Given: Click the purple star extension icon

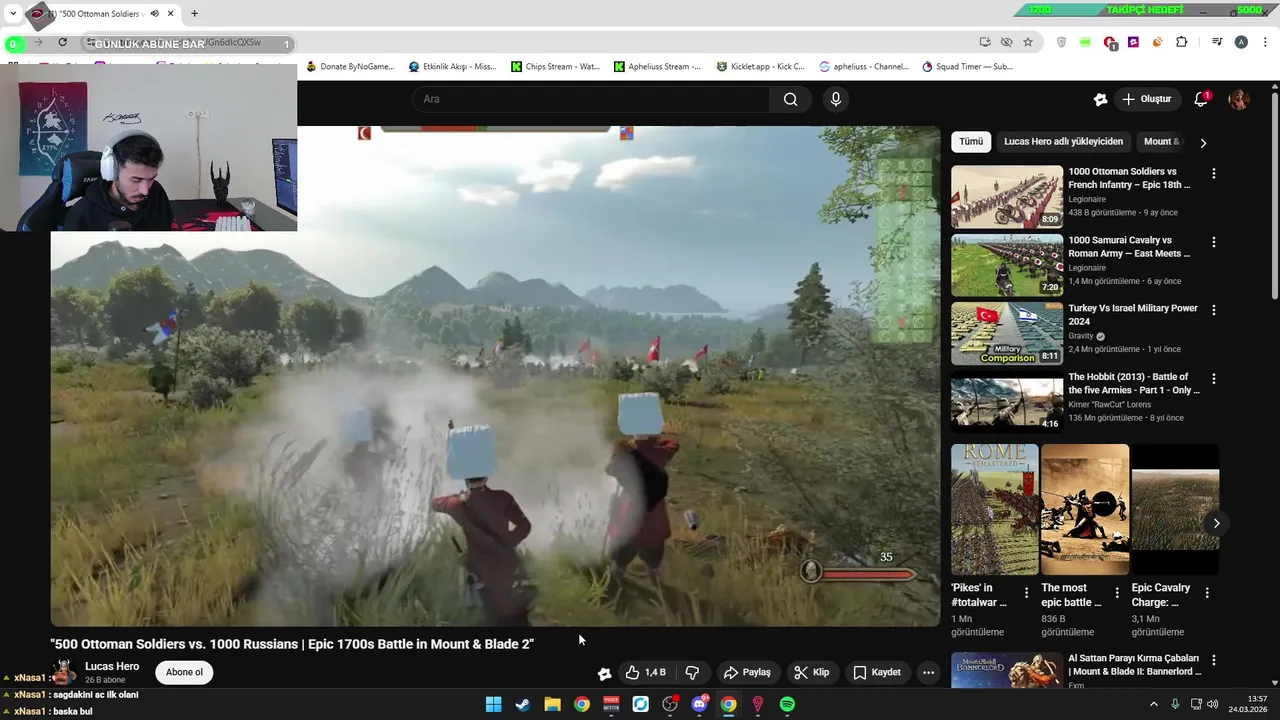Looking at the screenshot, I should tap(1133, 42).
